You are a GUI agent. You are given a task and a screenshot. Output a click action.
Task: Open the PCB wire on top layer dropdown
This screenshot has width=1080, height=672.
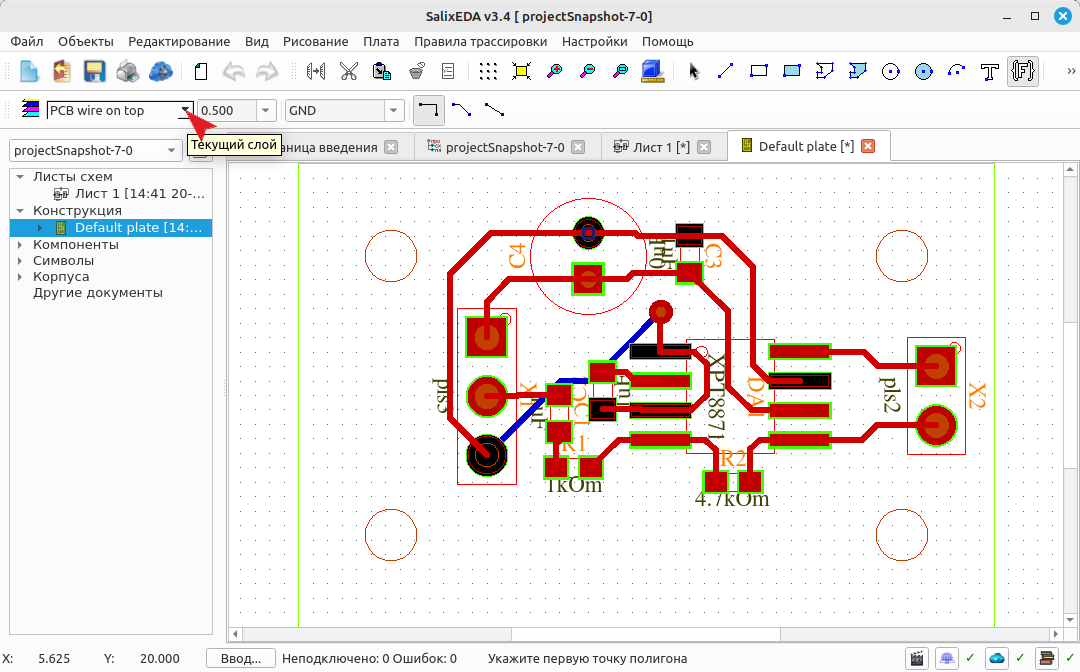[x=120, y=110]
